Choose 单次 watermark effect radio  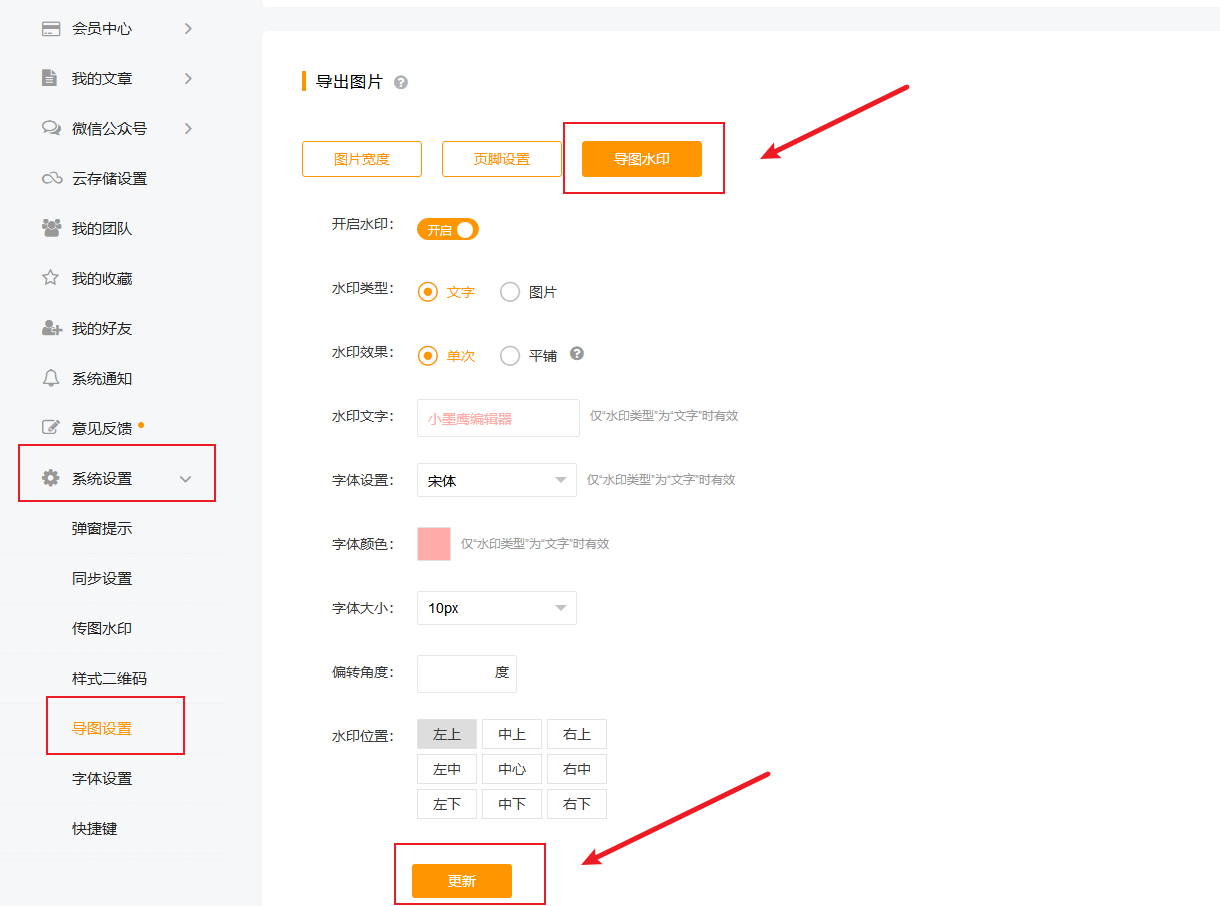428,355
